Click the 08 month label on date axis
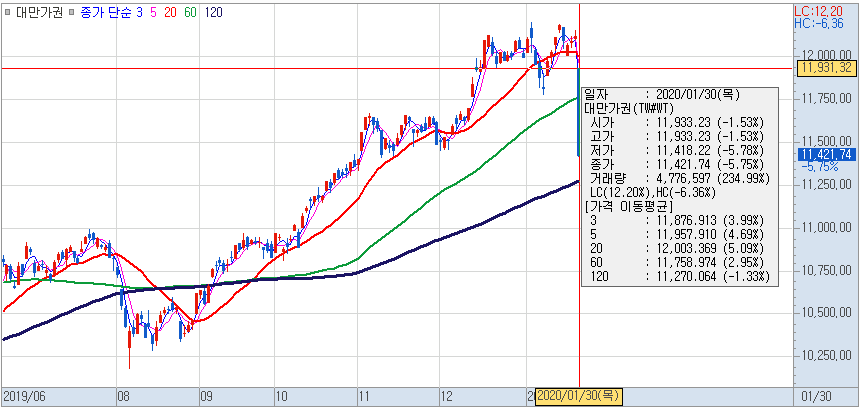This screenshot has height=407, width=859. pyautogui.click(x=123, y=395)
